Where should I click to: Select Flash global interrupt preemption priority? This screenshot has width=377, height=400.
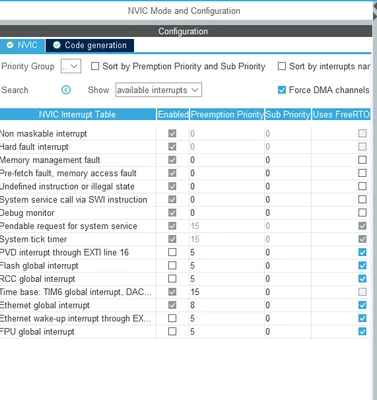point(227,266)
